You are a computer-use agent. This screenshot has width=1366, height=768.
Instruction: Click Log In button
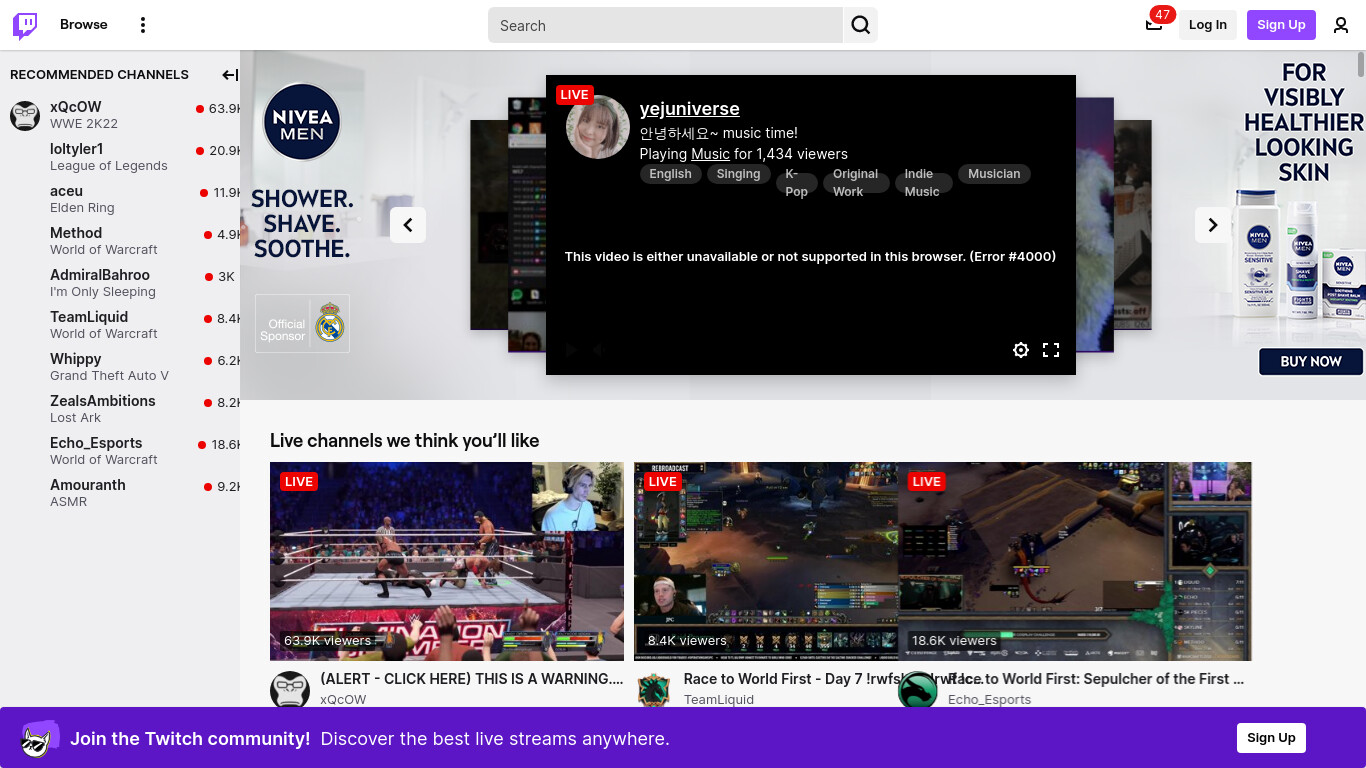(1208, 25)
